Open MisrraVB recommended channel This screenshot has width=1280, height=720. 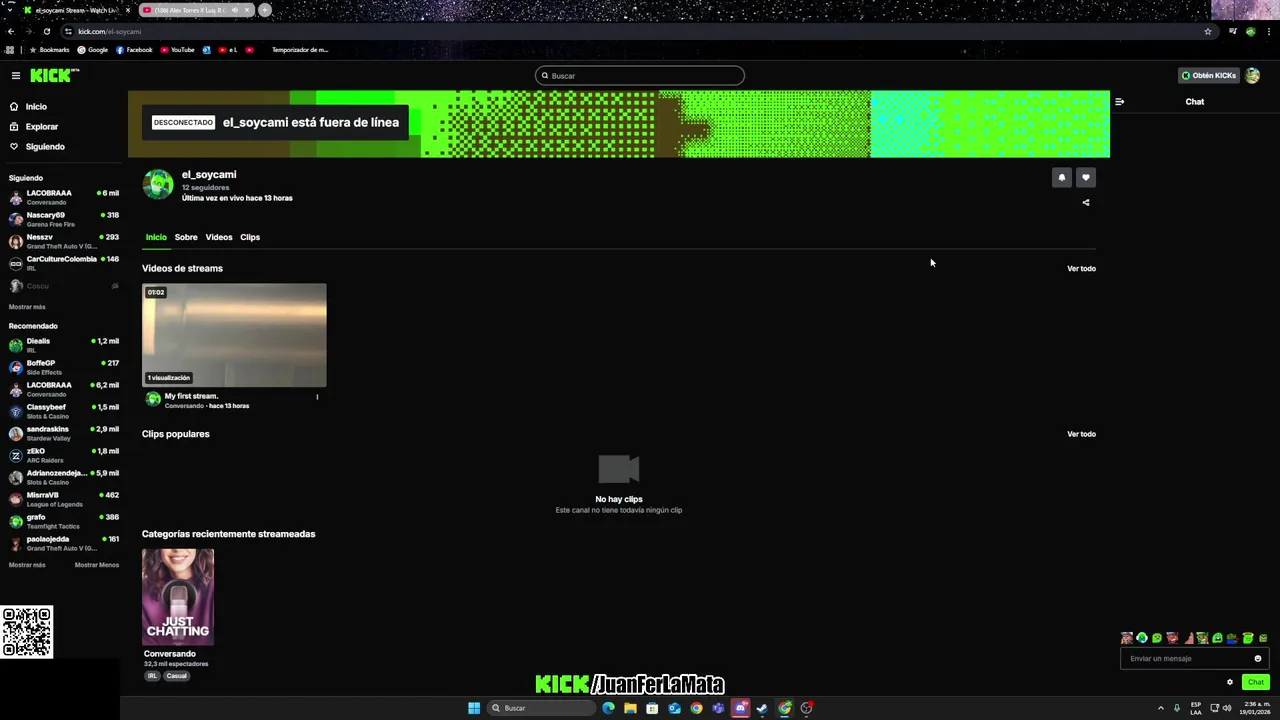[64, 499]
